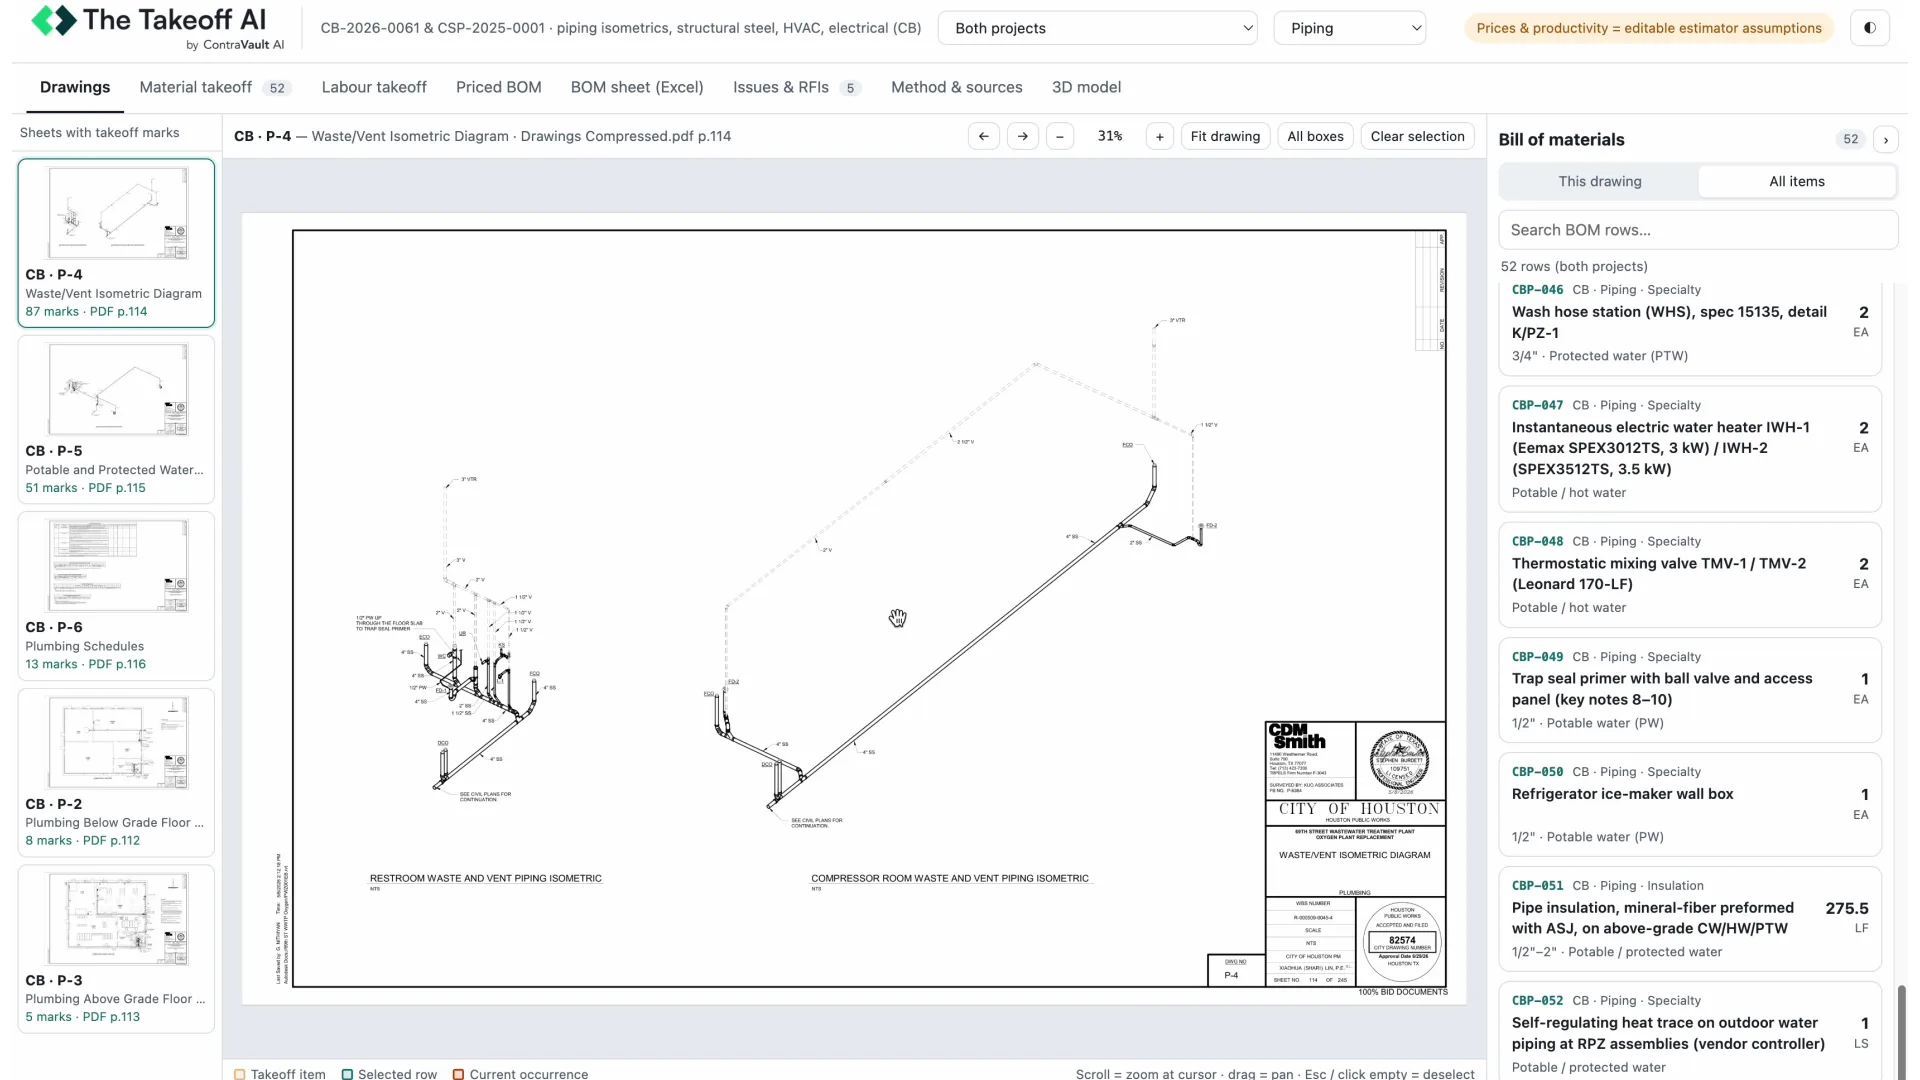
Task: Click The Takeoff AI logo icon
Action: coord(54,20)
